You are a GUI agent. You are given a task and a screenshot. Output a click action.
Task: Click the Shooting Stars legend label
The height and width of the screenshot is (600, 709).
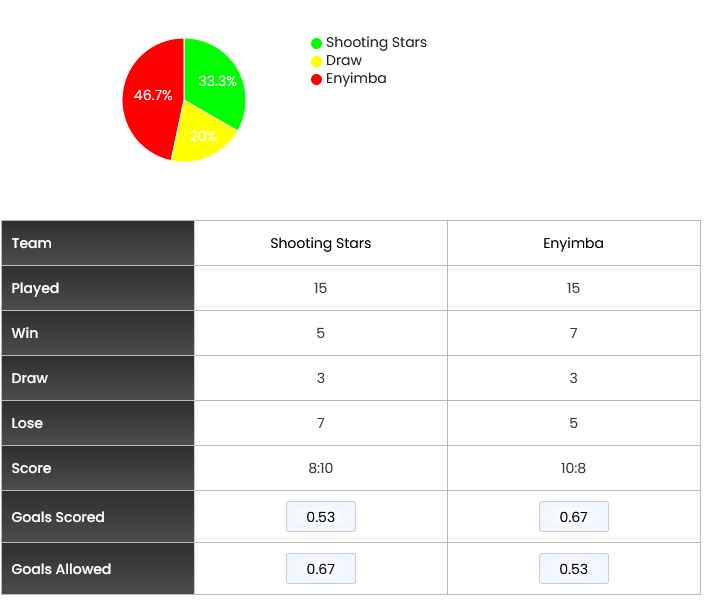(376, 43)
